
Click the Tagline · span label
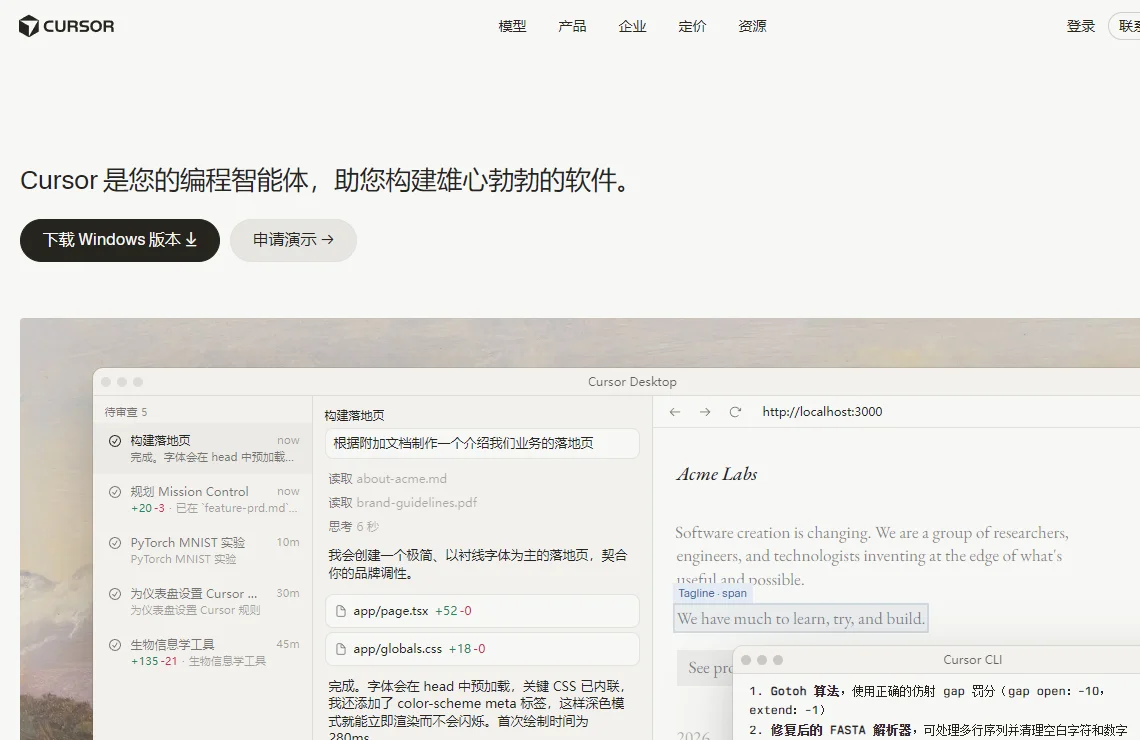[x=712, y=593]
